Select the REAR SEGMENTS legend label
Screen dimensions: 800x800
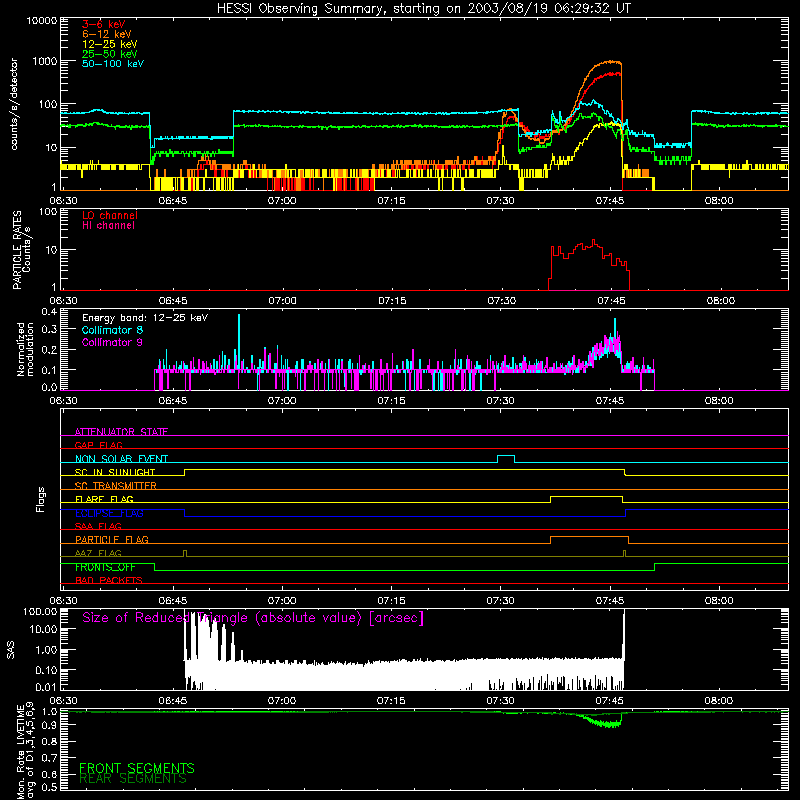click(133, 779)
